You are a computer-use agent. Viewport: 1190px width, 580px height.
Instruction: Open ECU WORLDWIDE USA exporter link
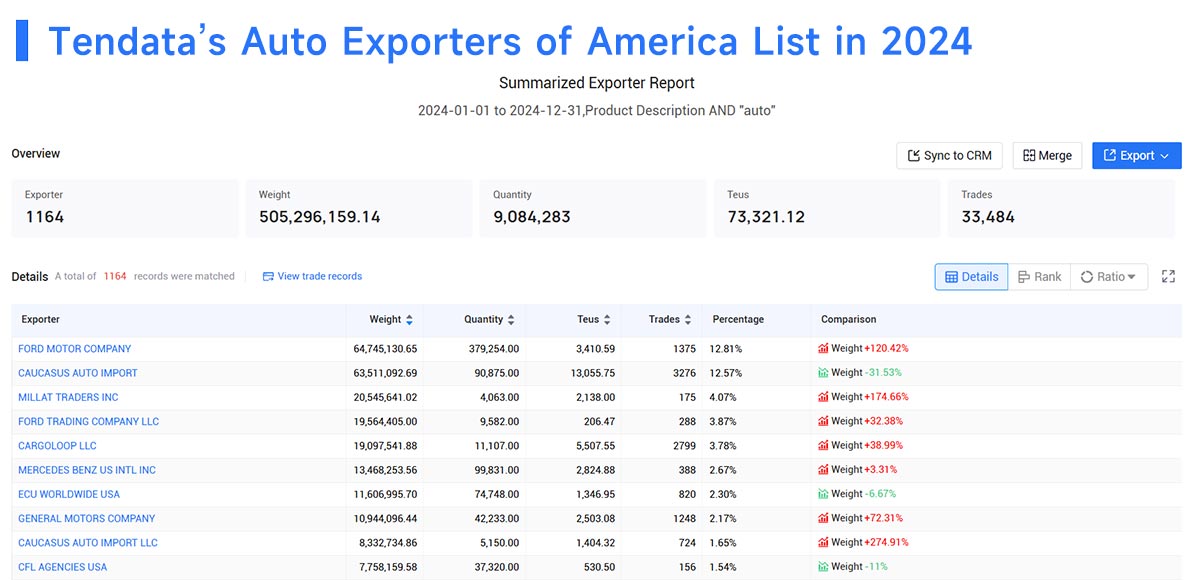coord(69,494)
